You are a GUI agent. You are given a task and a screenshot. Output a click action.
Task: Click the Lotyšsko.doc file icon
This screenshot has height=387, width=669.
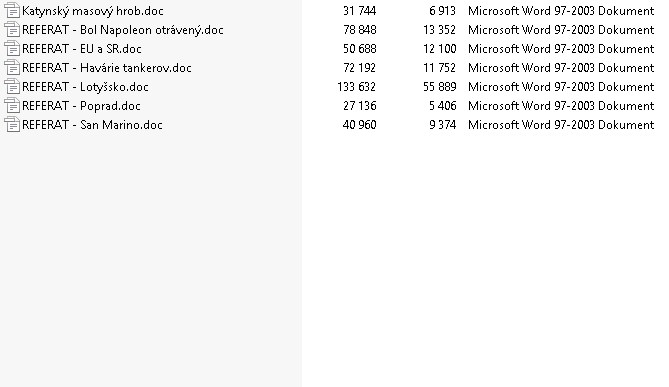tap(12, 87)
